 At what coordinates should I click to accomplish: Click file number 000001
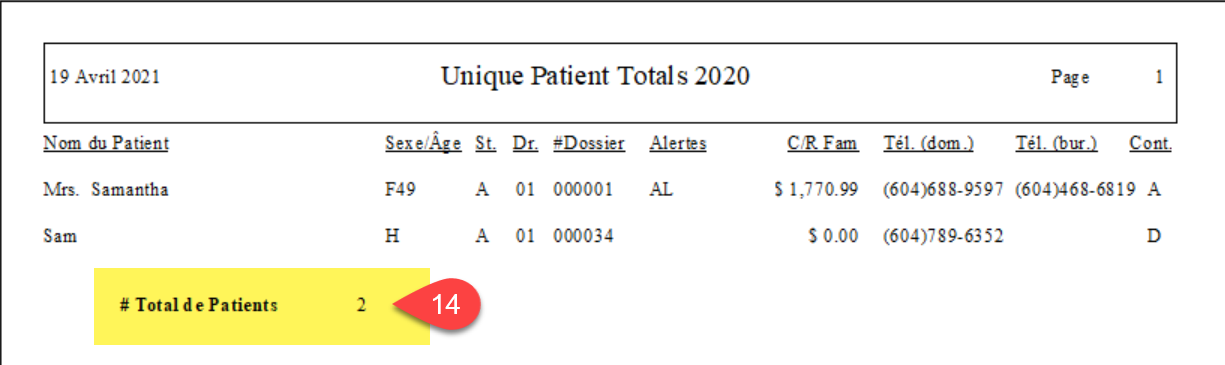point(582,189)
